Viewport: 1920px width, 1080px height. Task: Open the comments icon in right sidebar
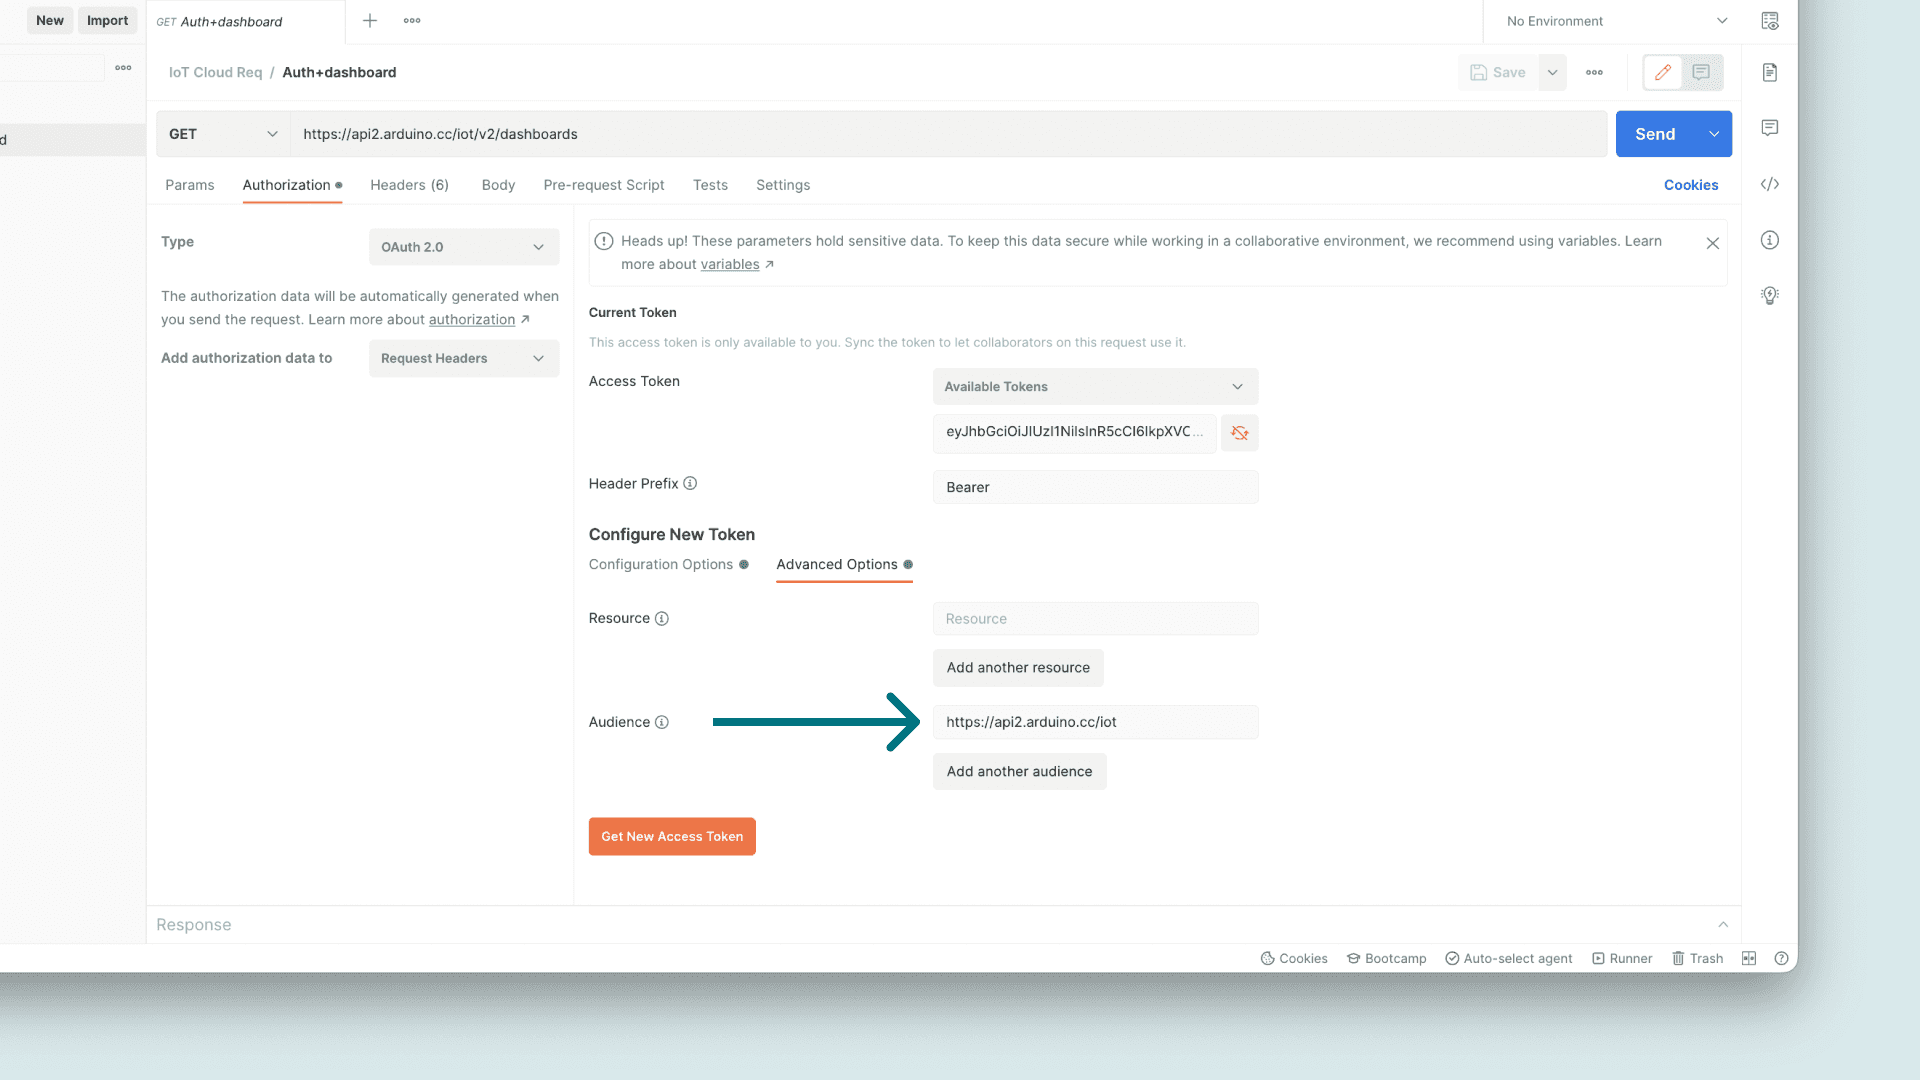point(1769,128)
